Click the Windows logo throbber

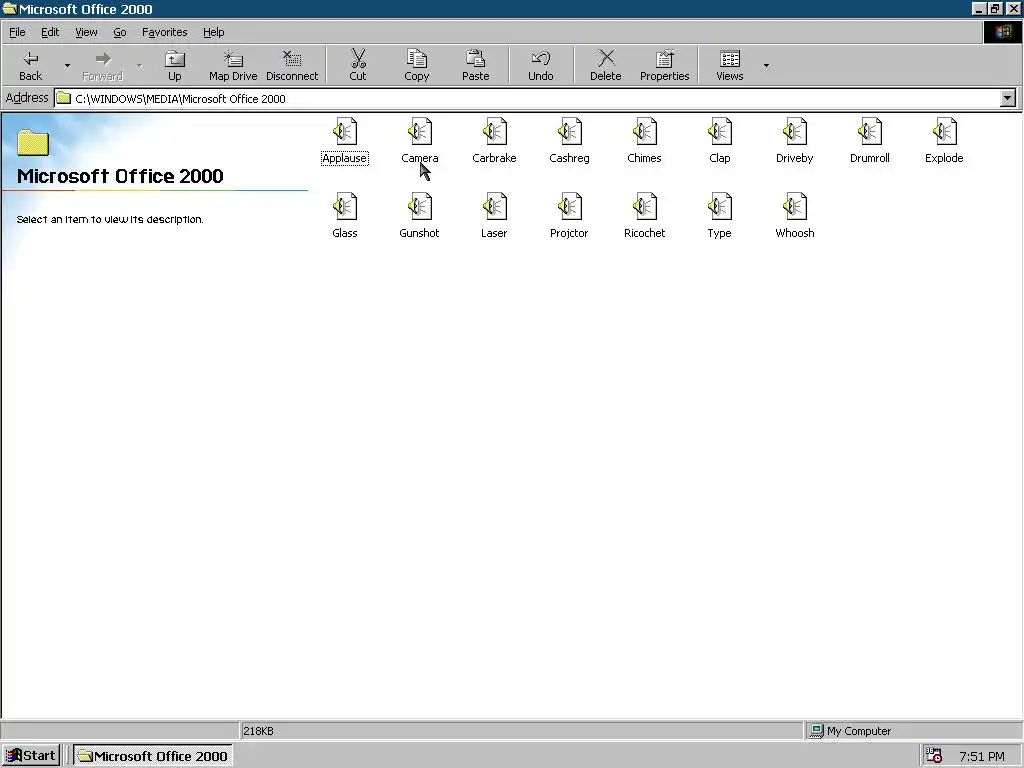click(1002, 32)
